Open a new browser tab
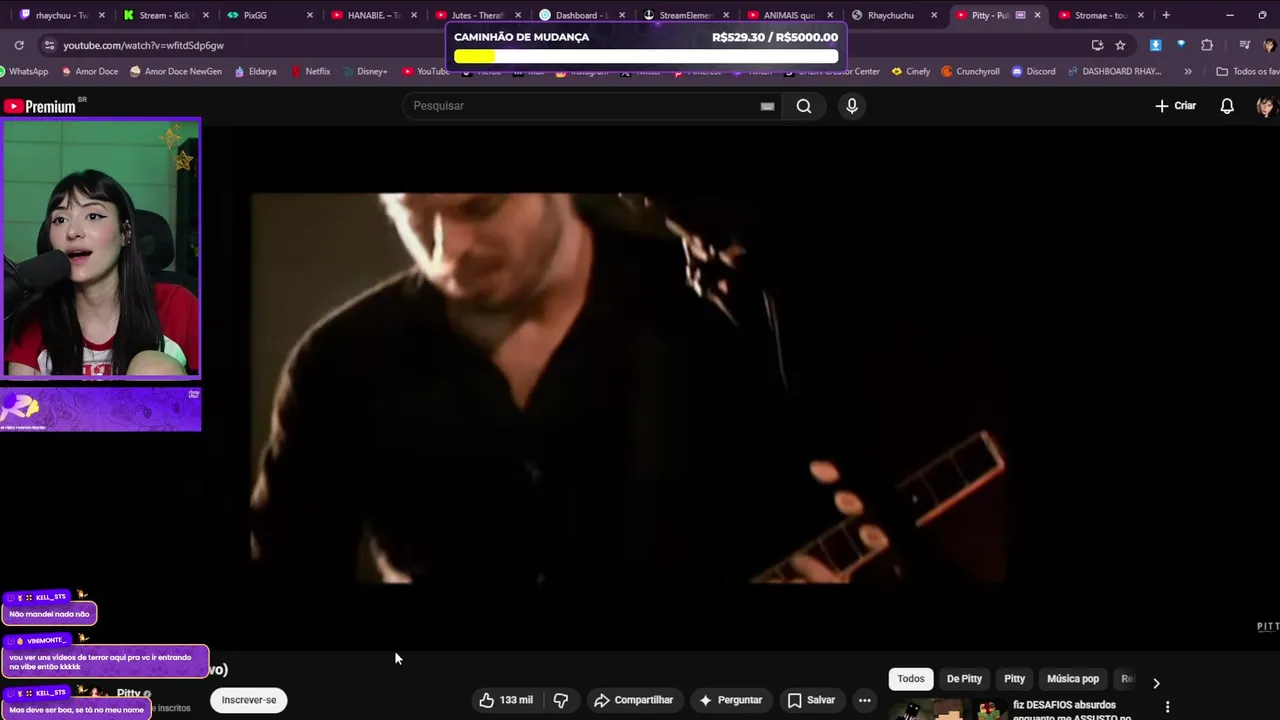Image resolution: width=1280 pixels, height=720 pixels. [x=1166, y=15]
